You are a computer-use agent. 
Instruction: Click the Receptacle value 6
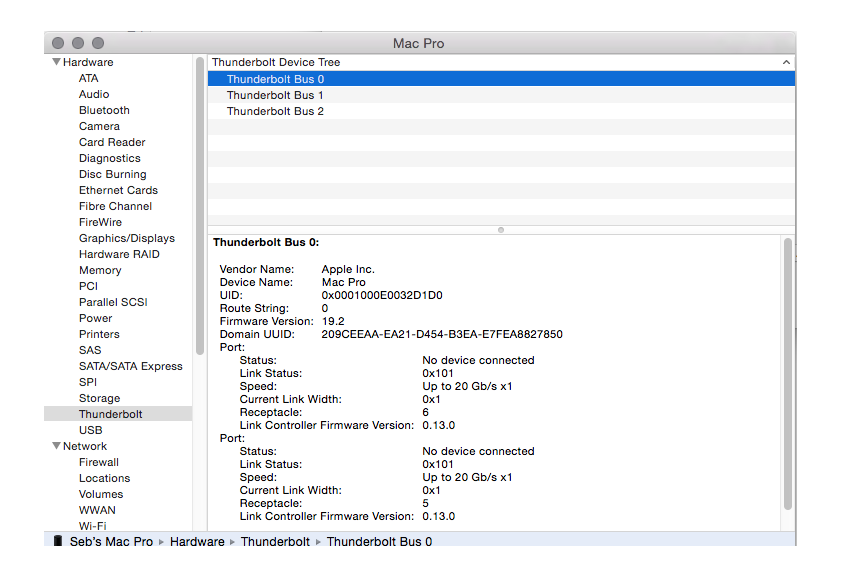426,412
